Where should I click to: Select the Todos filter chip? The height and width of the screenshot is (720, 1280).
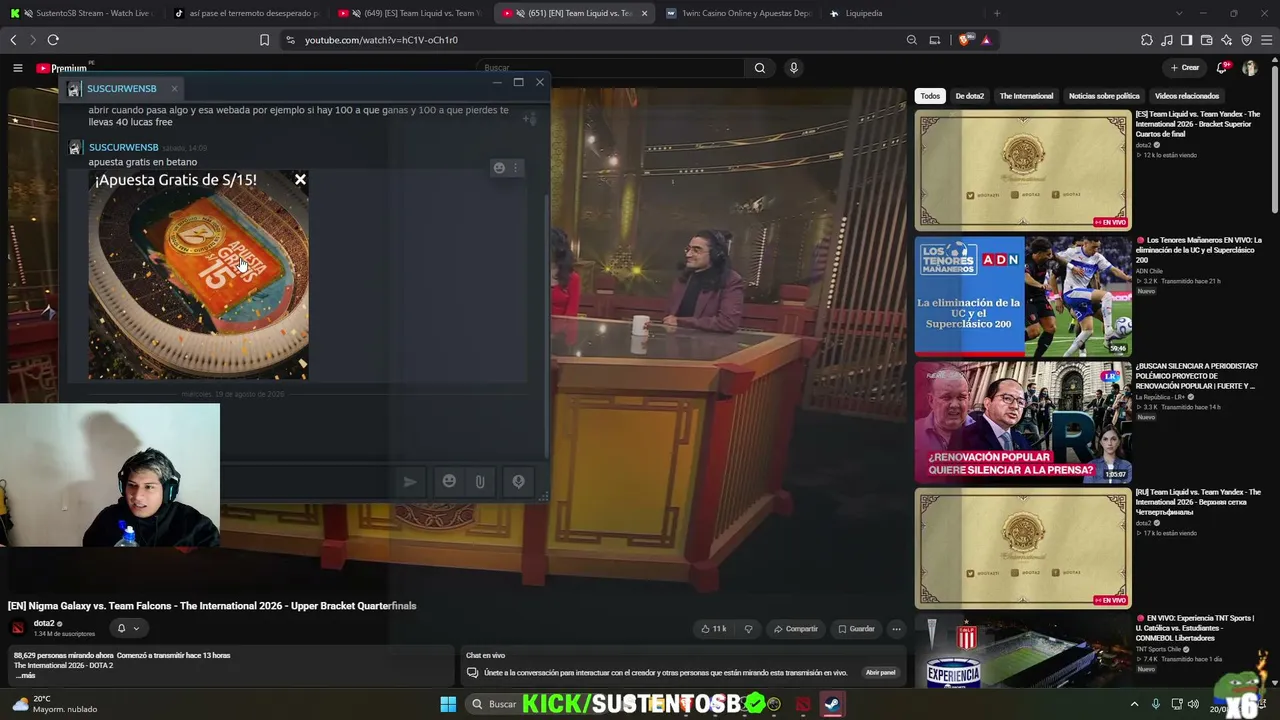(x=930, y=96)
